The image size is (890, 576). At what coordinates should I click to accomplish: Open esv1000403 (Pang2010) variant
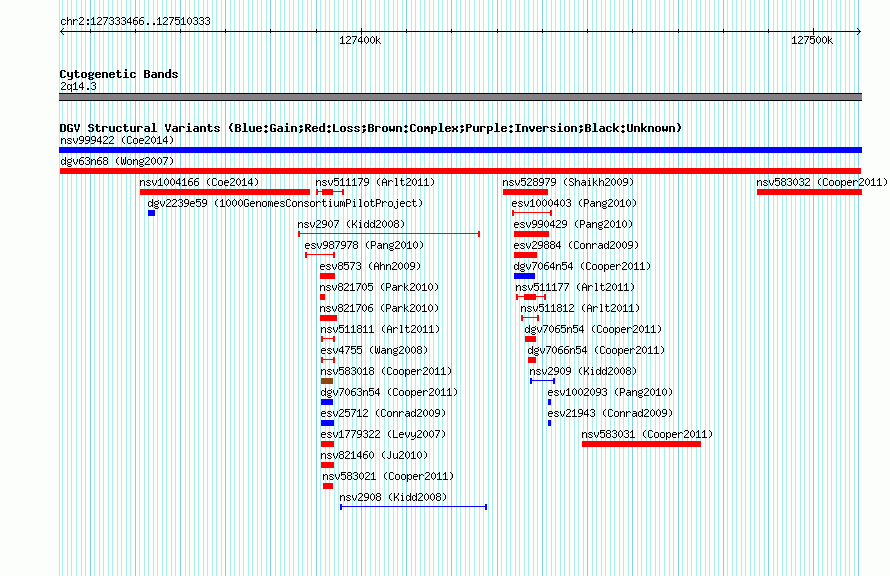[574, 203]
